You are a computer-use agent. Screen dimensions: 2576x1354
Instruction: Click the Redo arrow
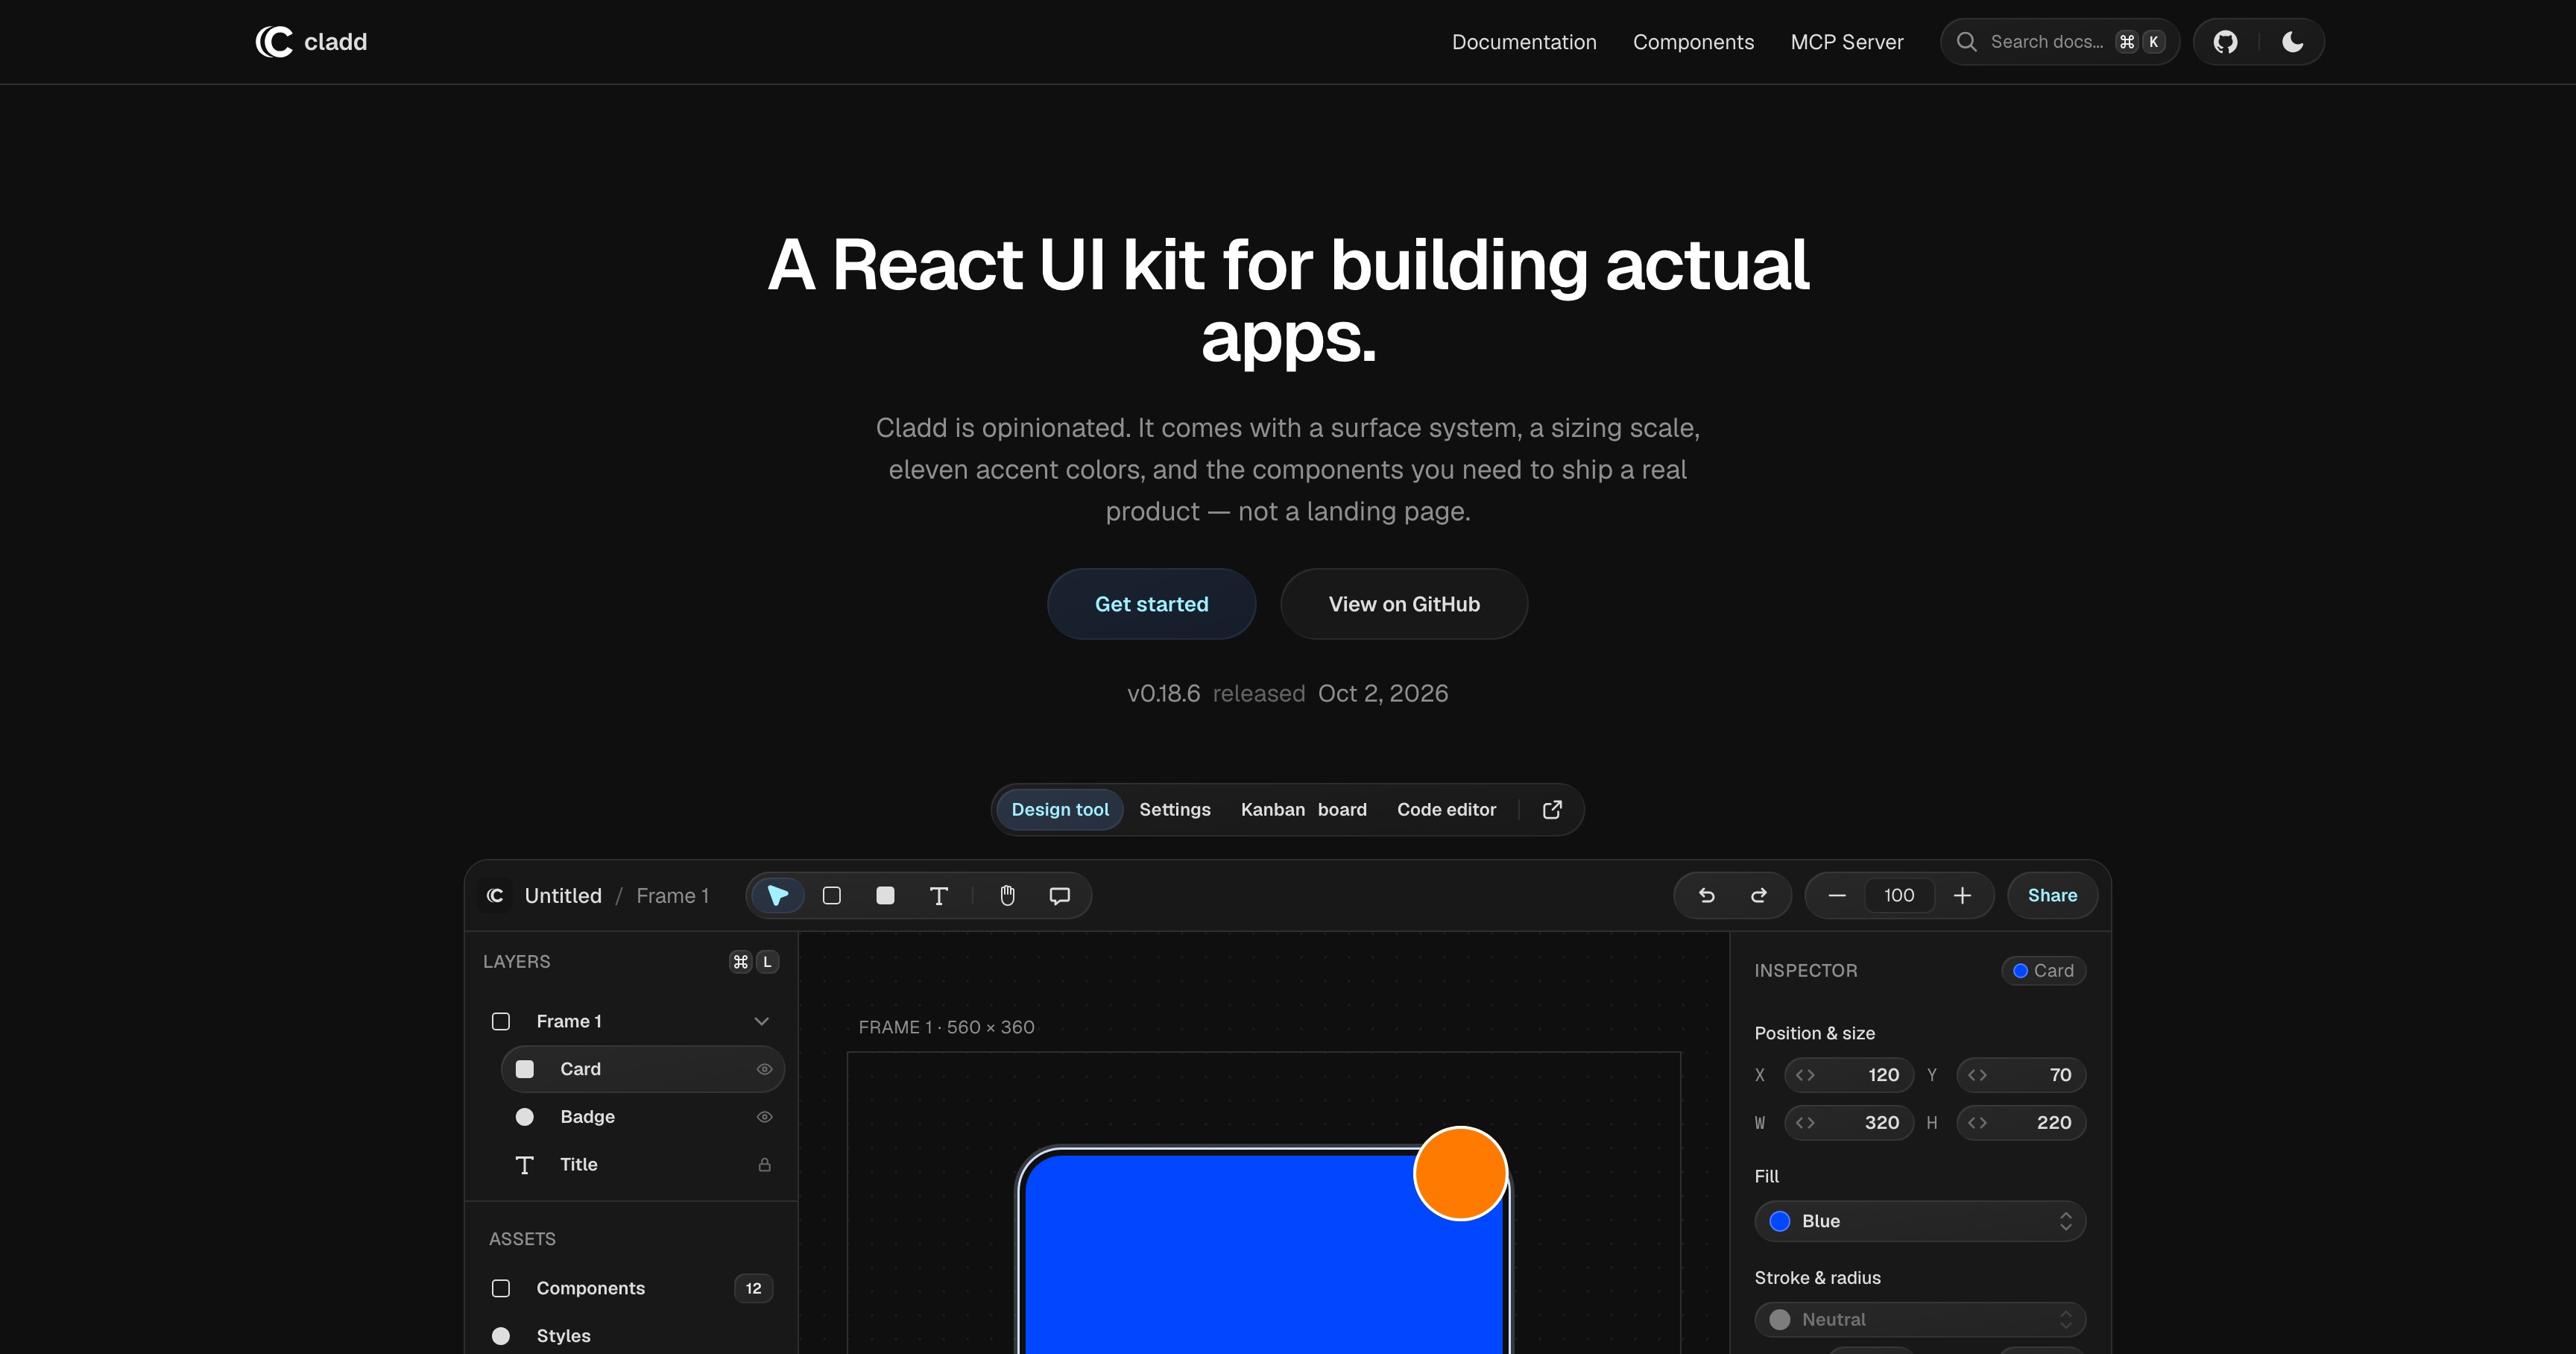pos(1758,895)
